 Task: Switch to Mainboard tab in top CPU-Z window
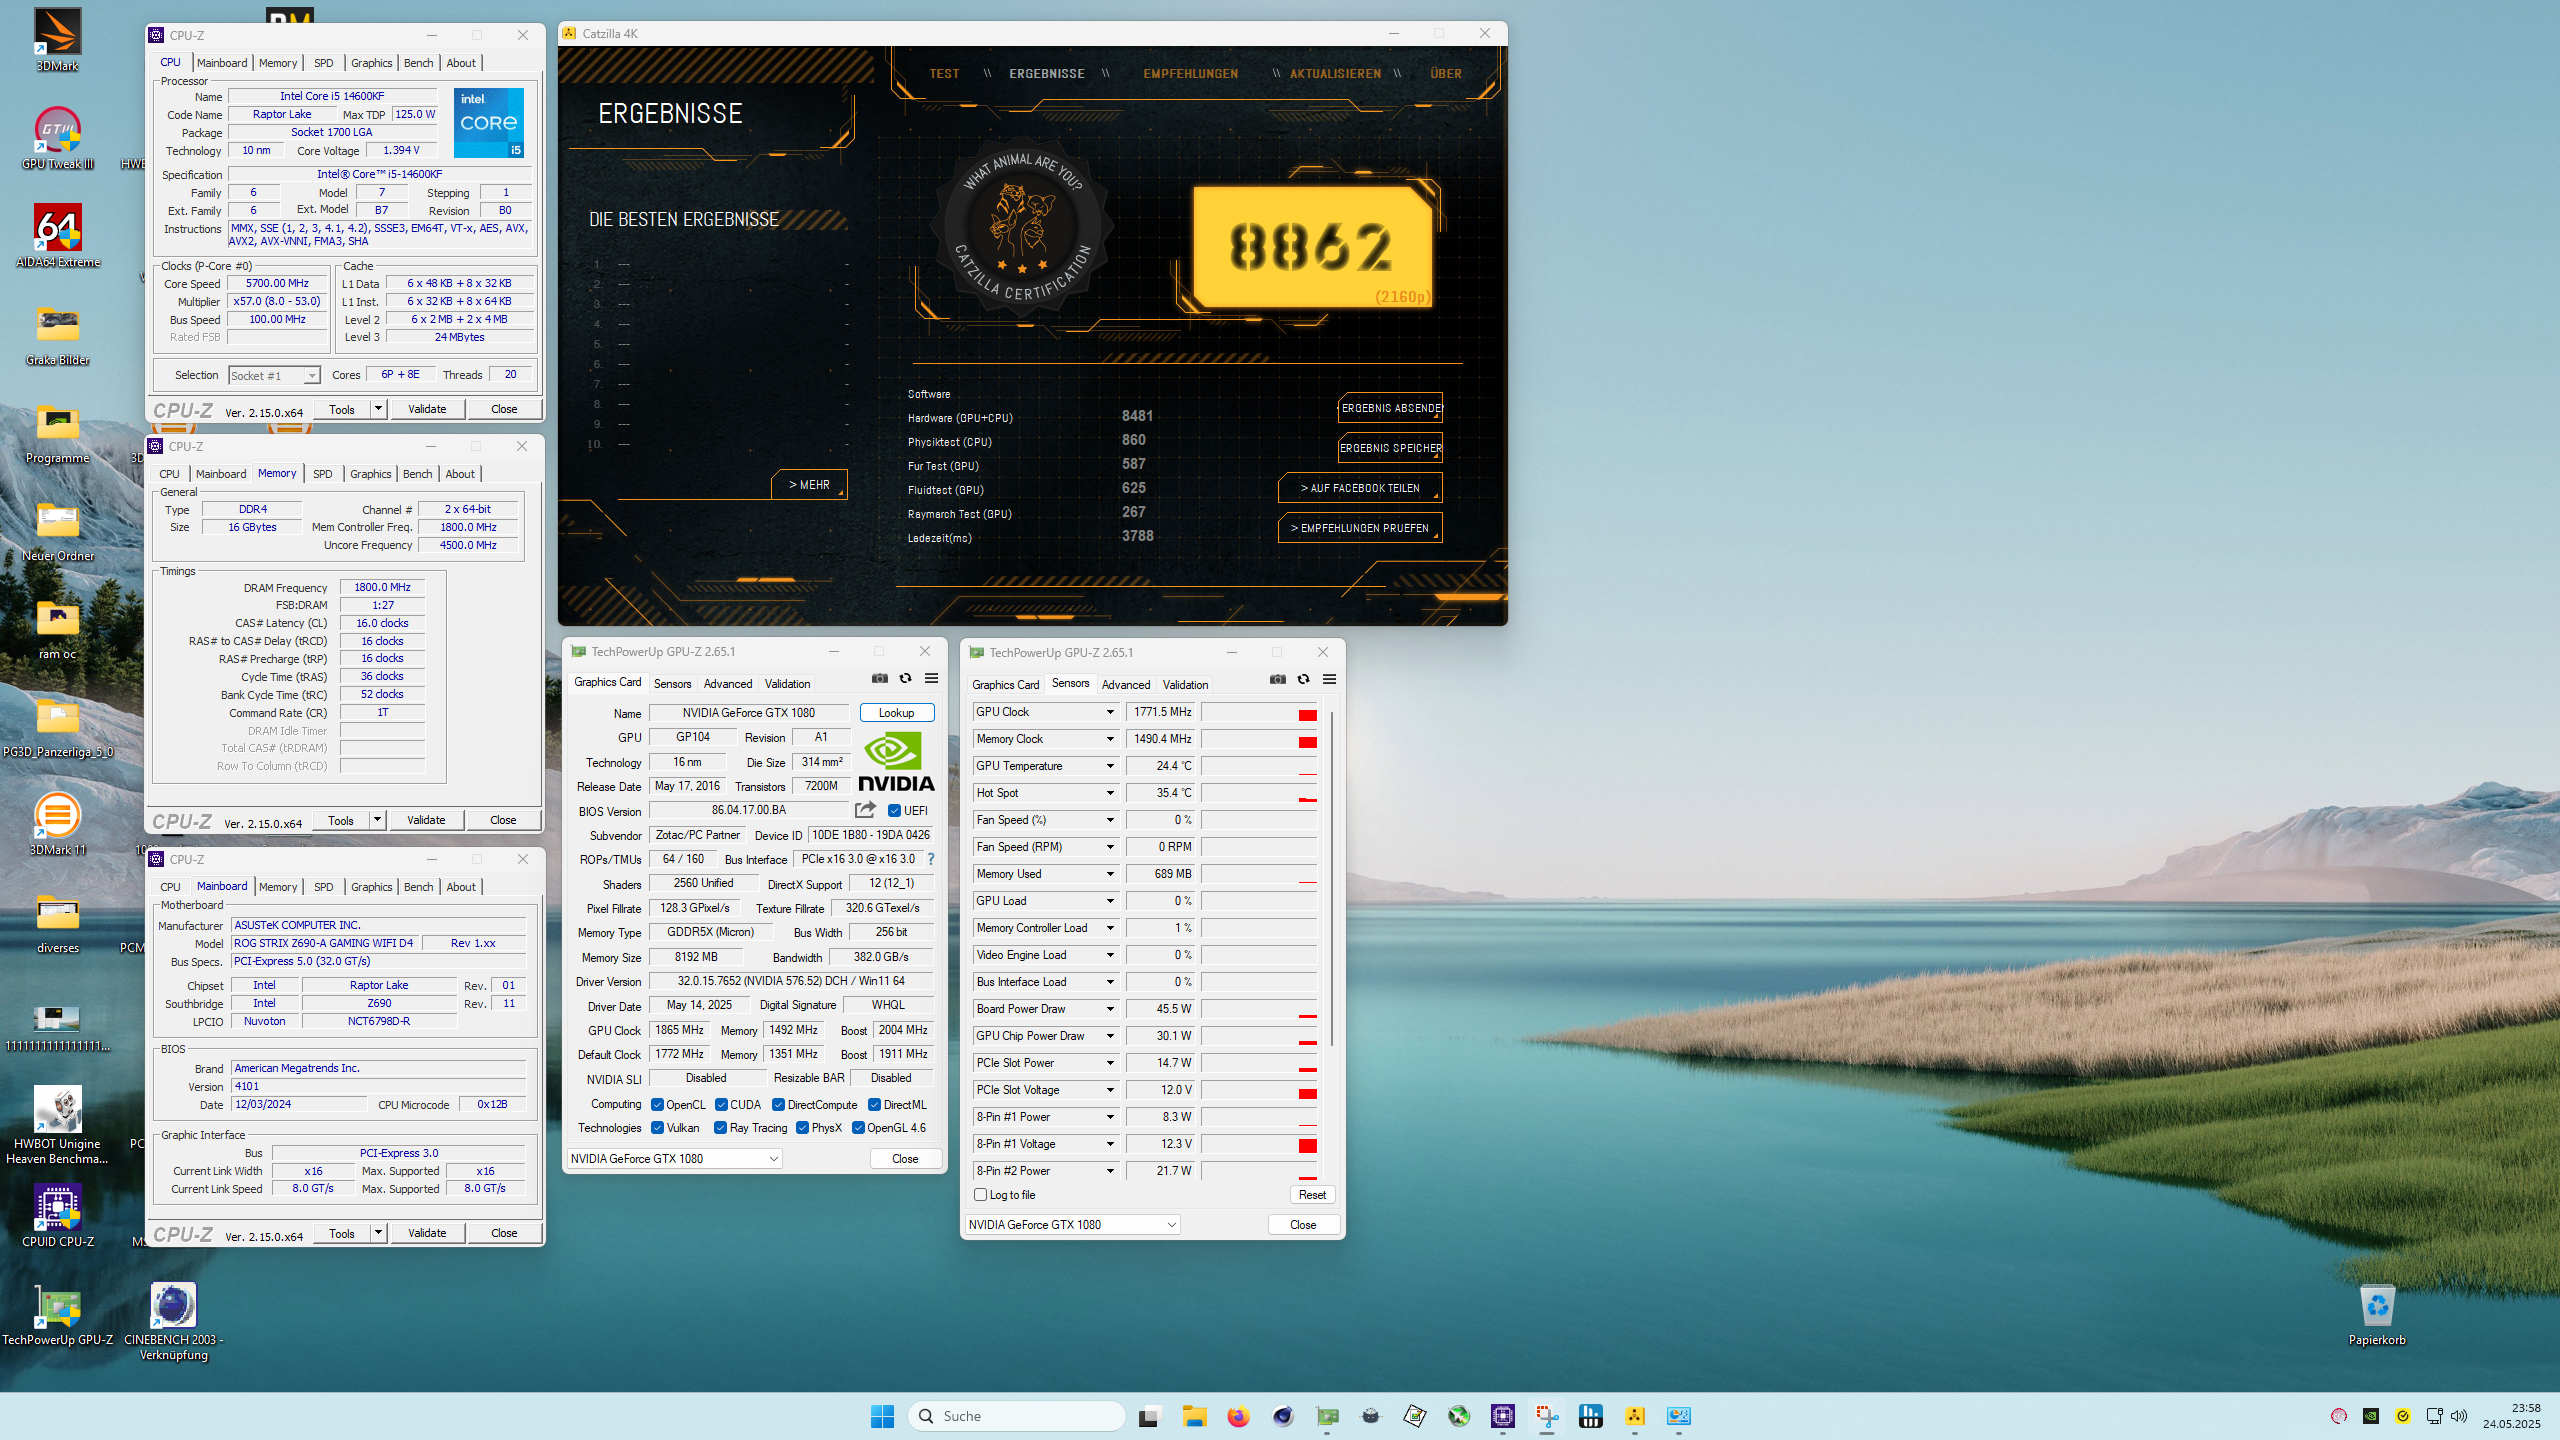tap(222, 63)
